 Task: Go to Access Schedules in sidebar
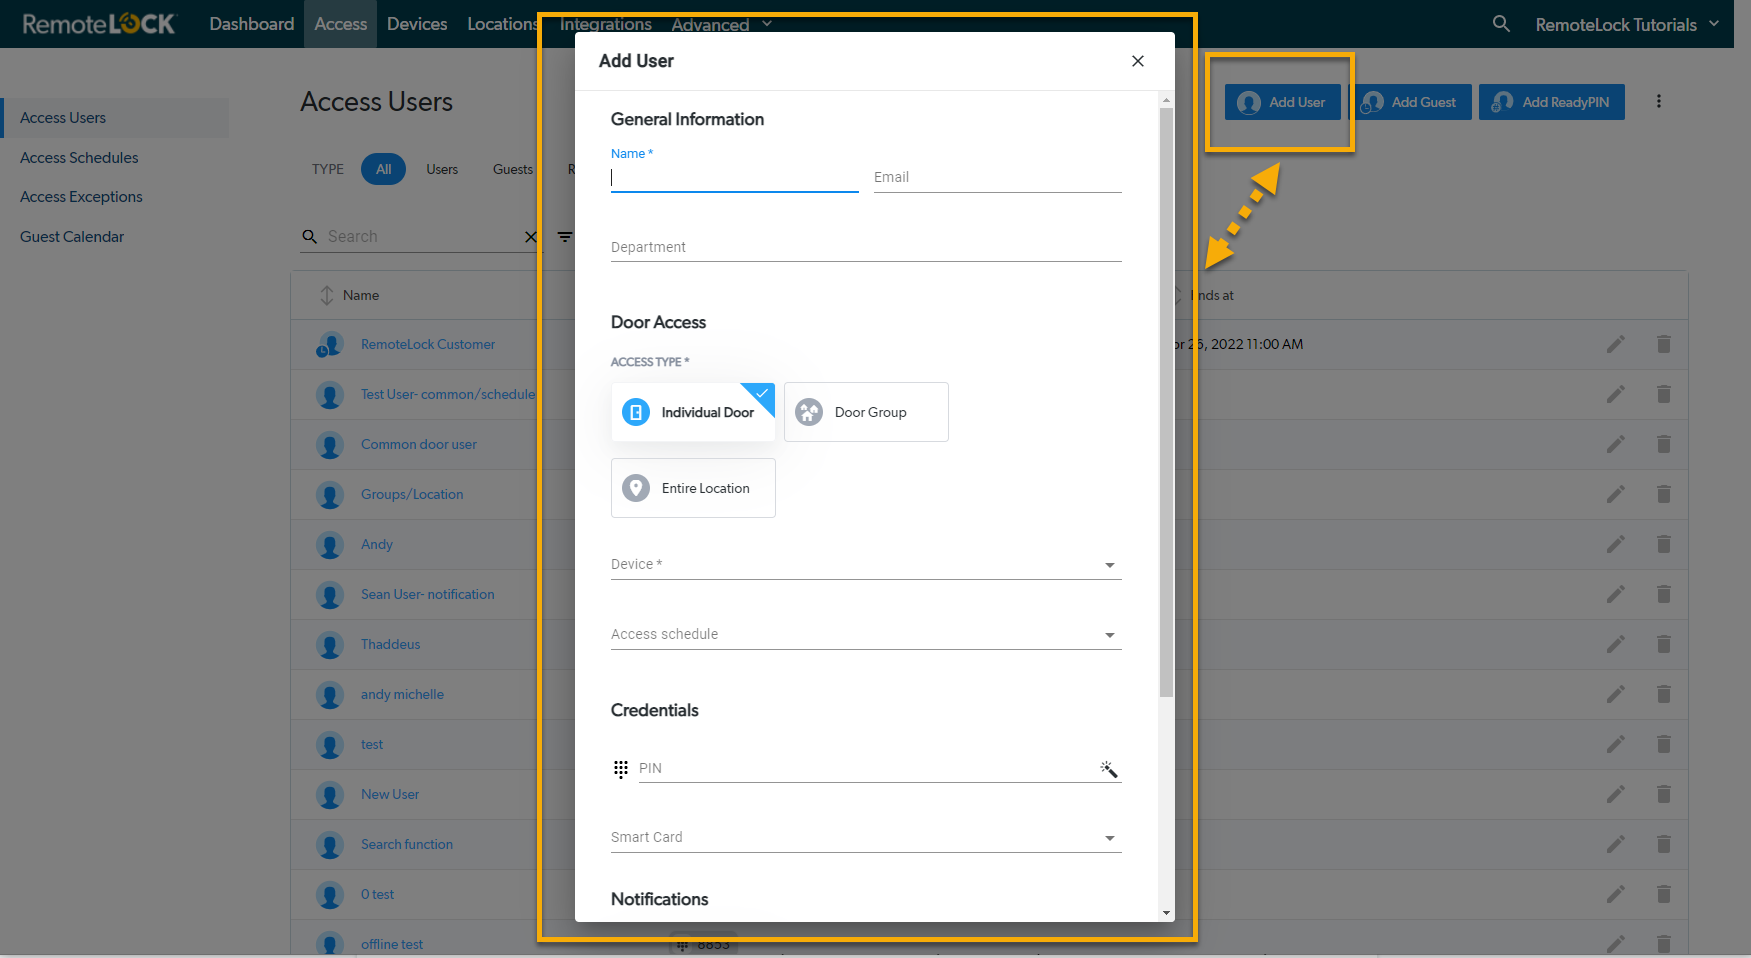[x=79, y=158]
